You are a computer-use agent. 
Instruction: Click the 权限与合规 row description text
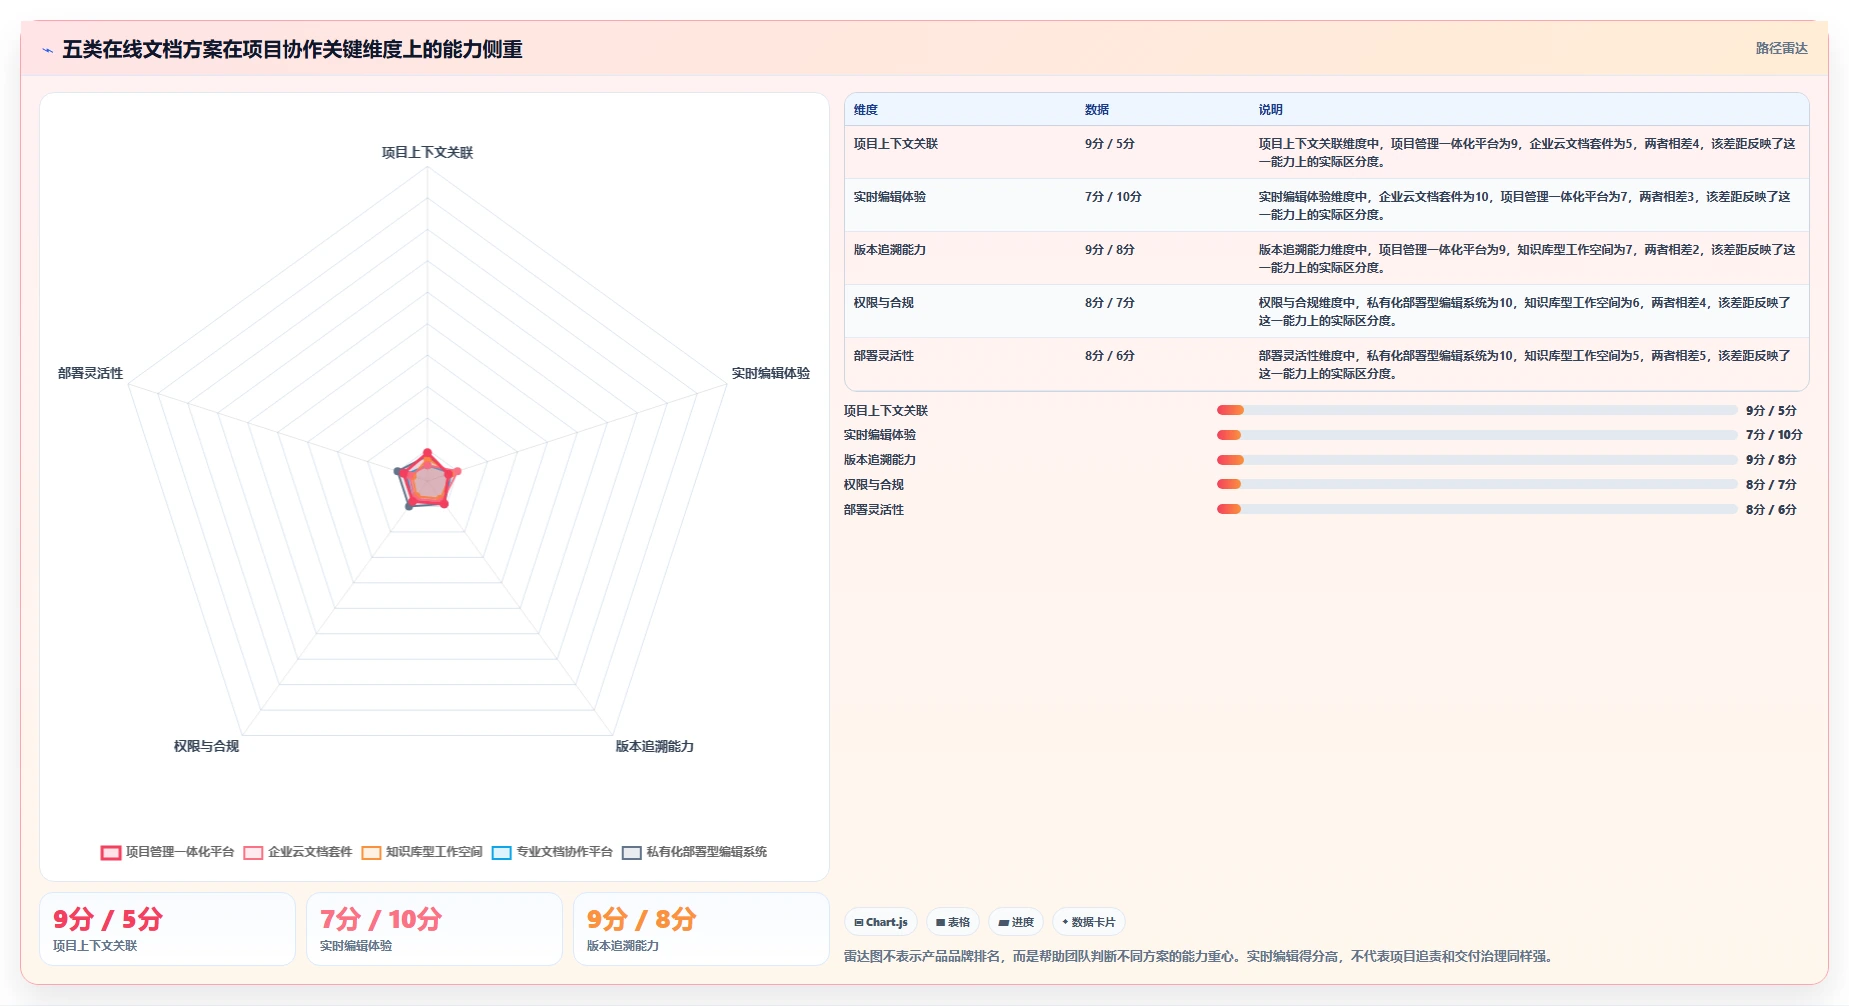[1524, 312]
